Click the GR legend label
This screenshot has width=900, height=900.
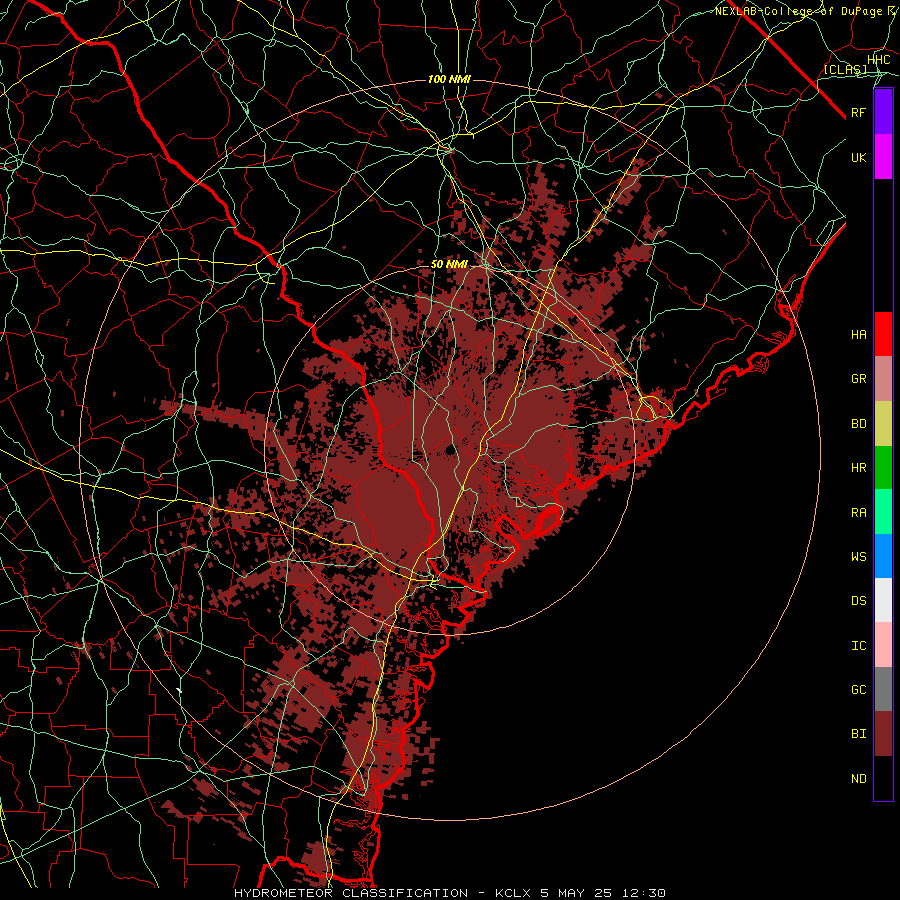859,379
